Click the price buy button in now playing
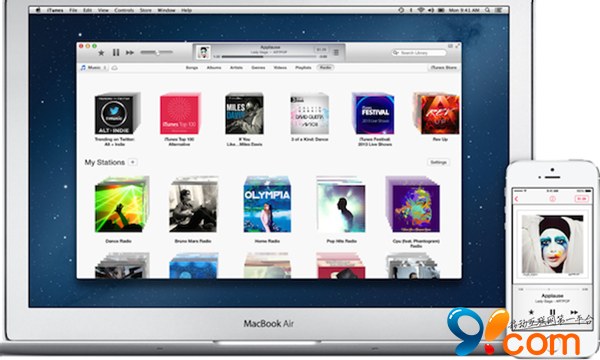This screenshot has height=360, width=600. click(x=321, y=49)
